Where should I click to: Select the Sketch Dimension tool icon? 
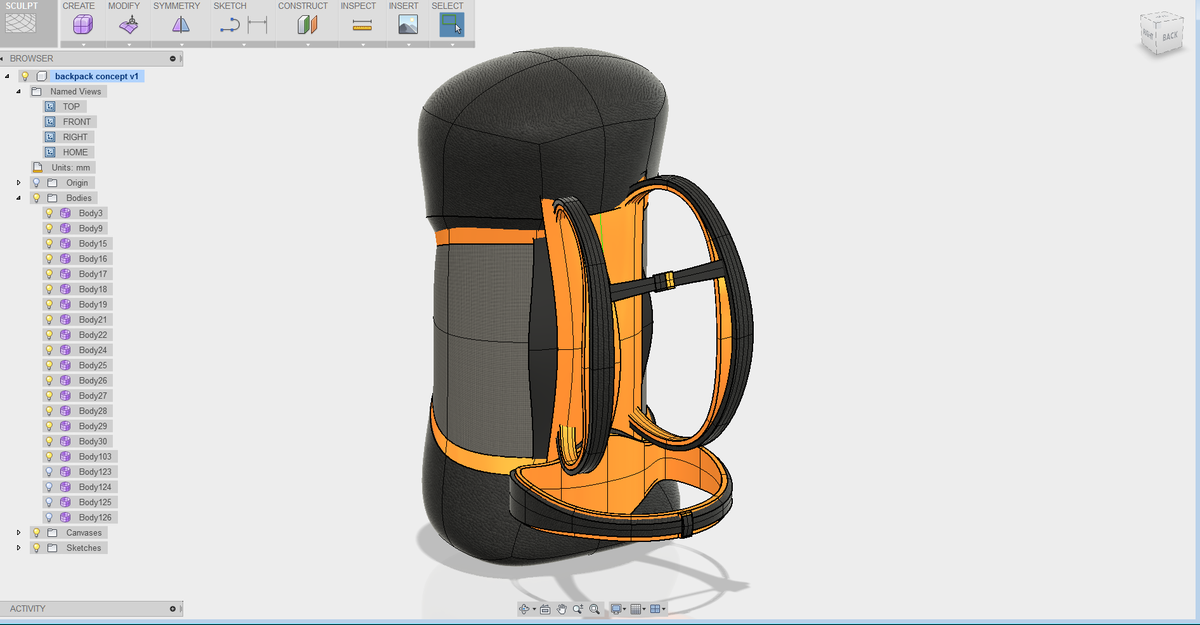click(x=258, y=26)
